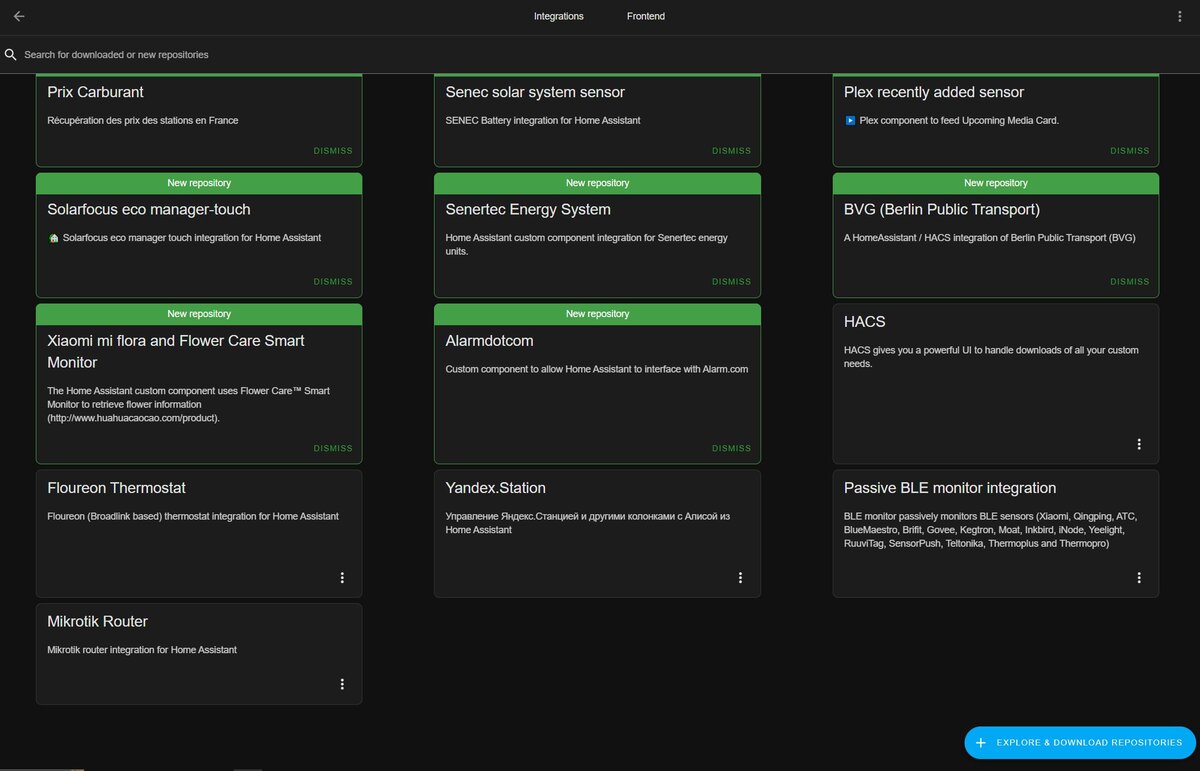1200x771 pixels.
Task: Click New repository banner on Alarmdotcom card
Action: click(597, 314)
